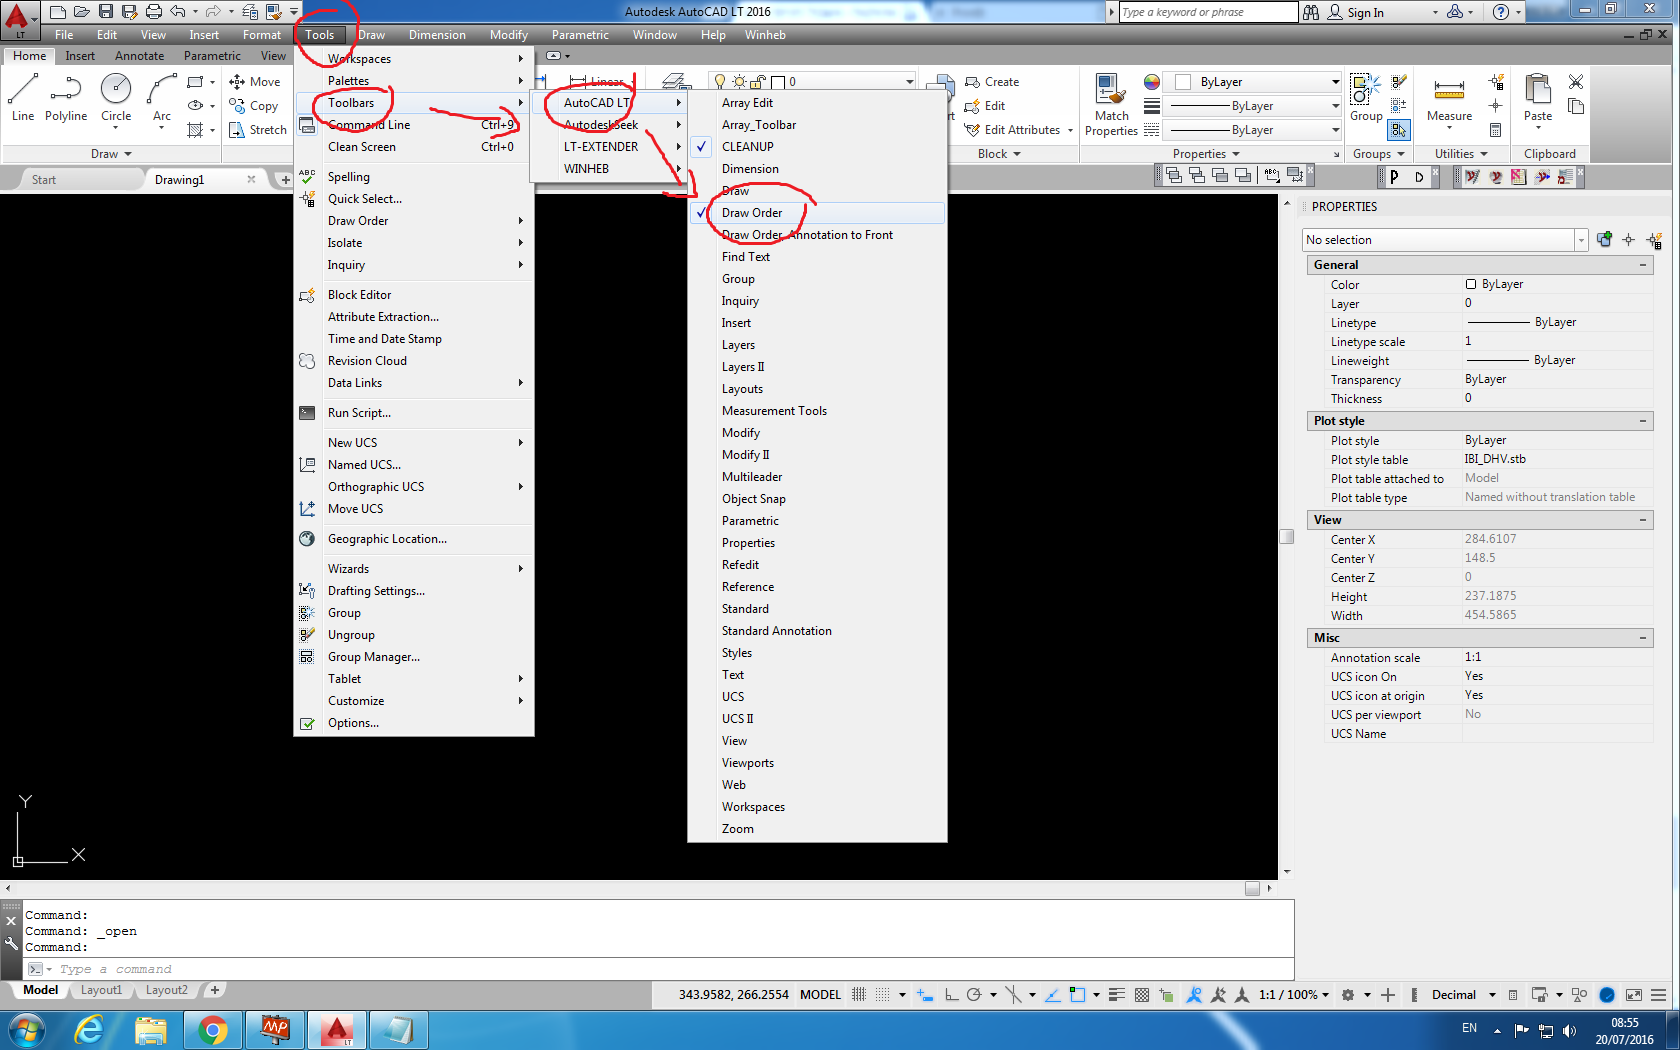This screenshot has width=1680, height=1050.
Task: Toggle transparency display in status bar
Action: [1142, 995]
